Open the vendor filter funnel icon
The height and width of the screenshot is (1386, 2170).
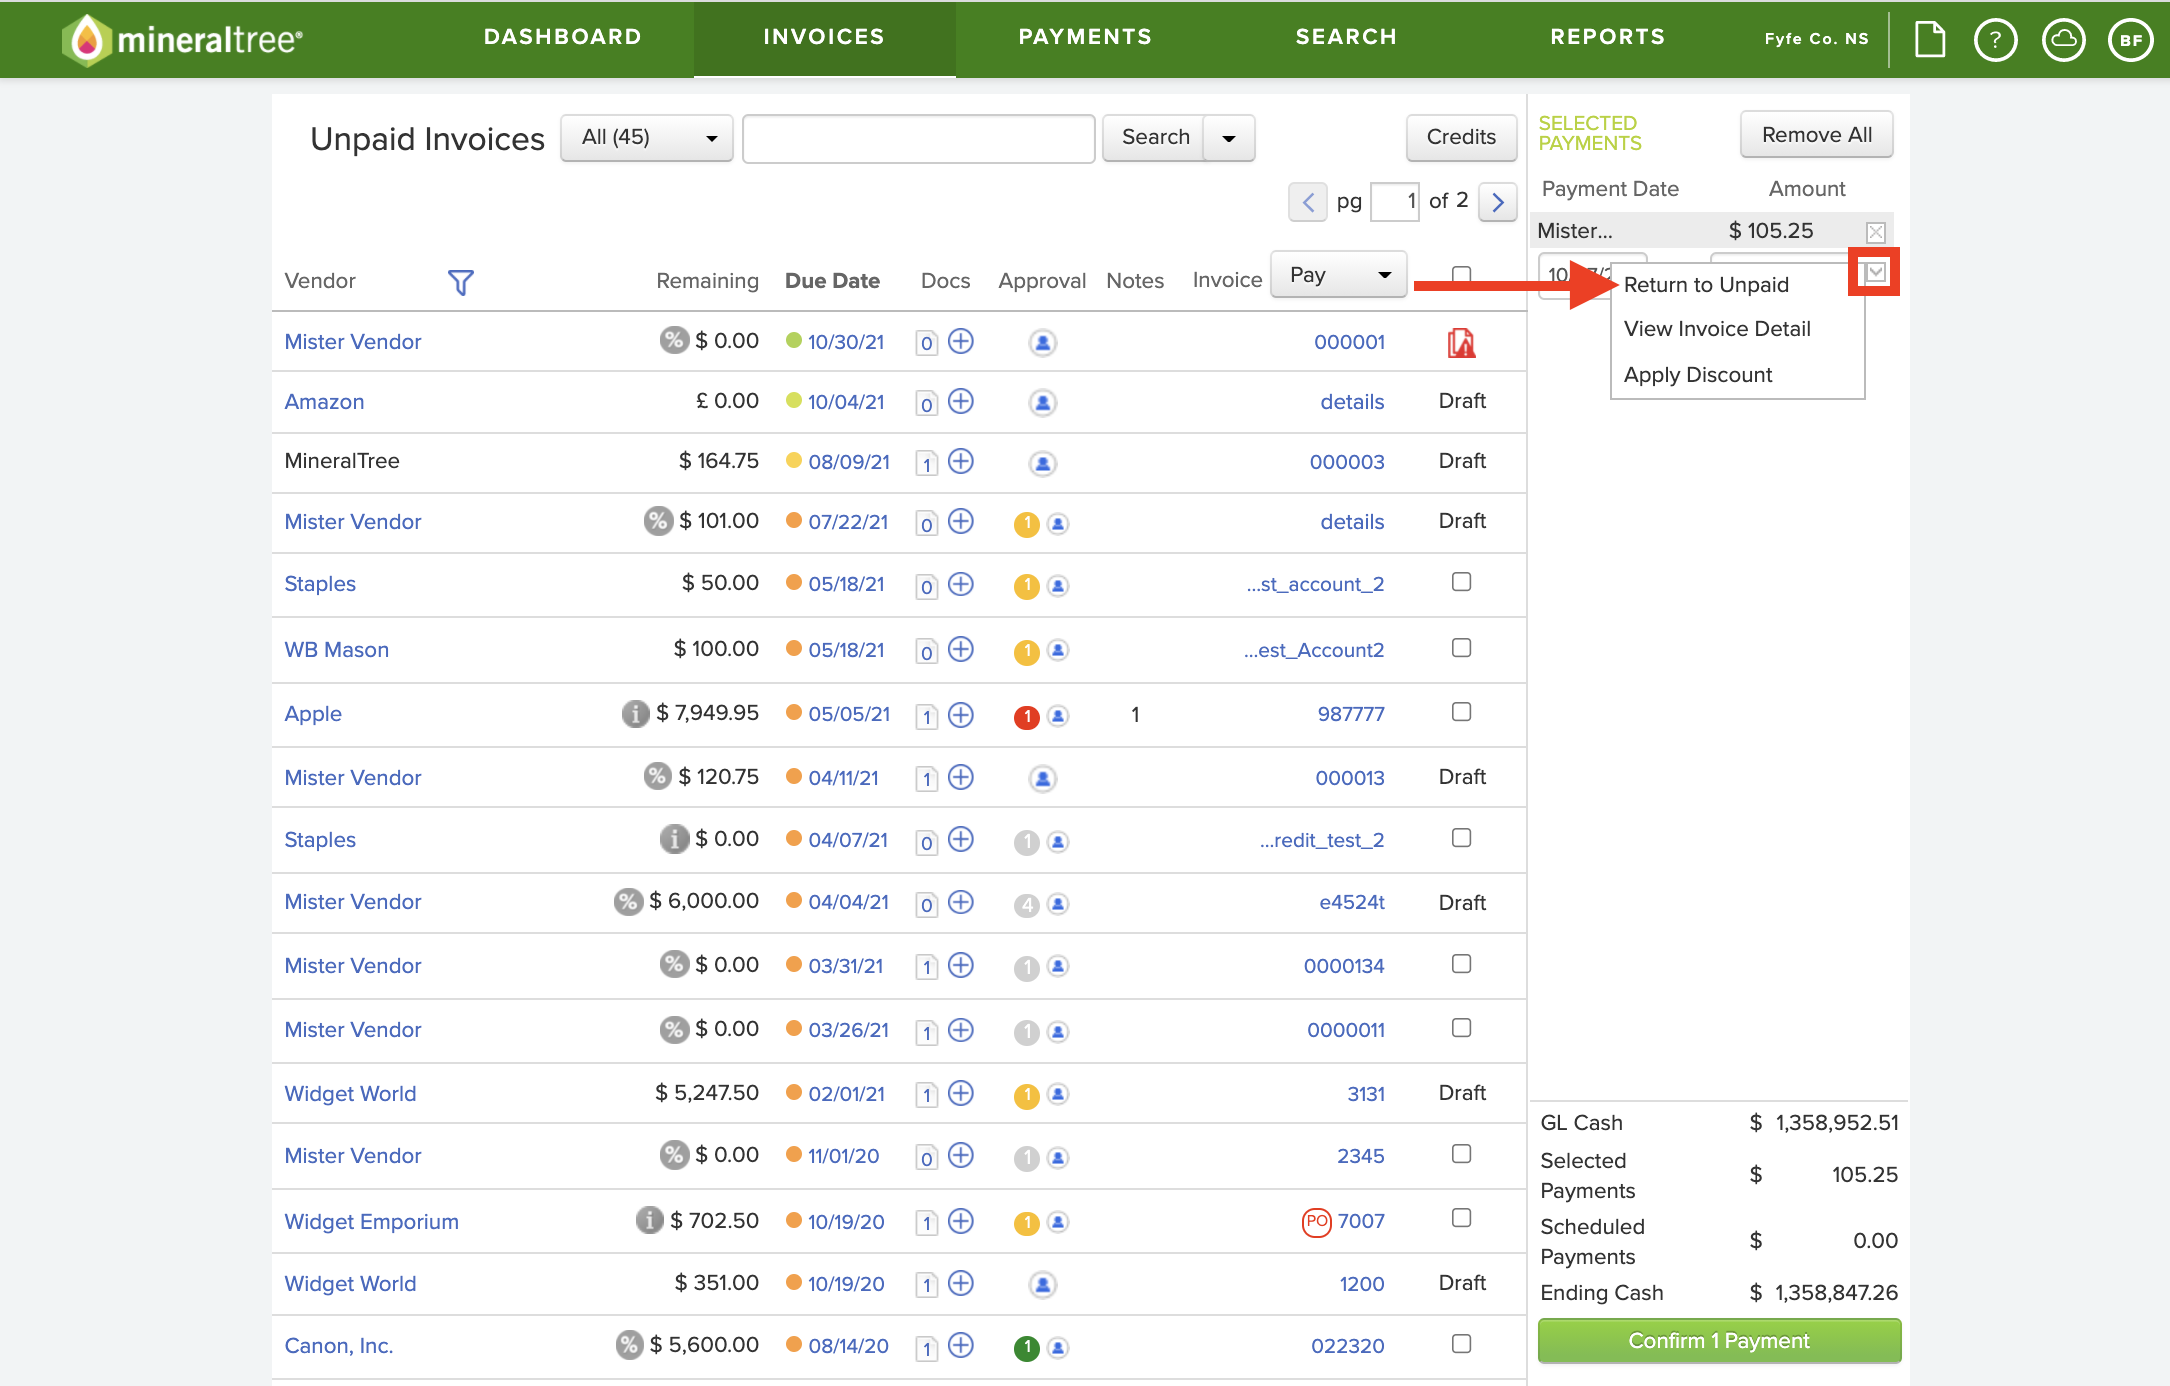pos(460,282)
